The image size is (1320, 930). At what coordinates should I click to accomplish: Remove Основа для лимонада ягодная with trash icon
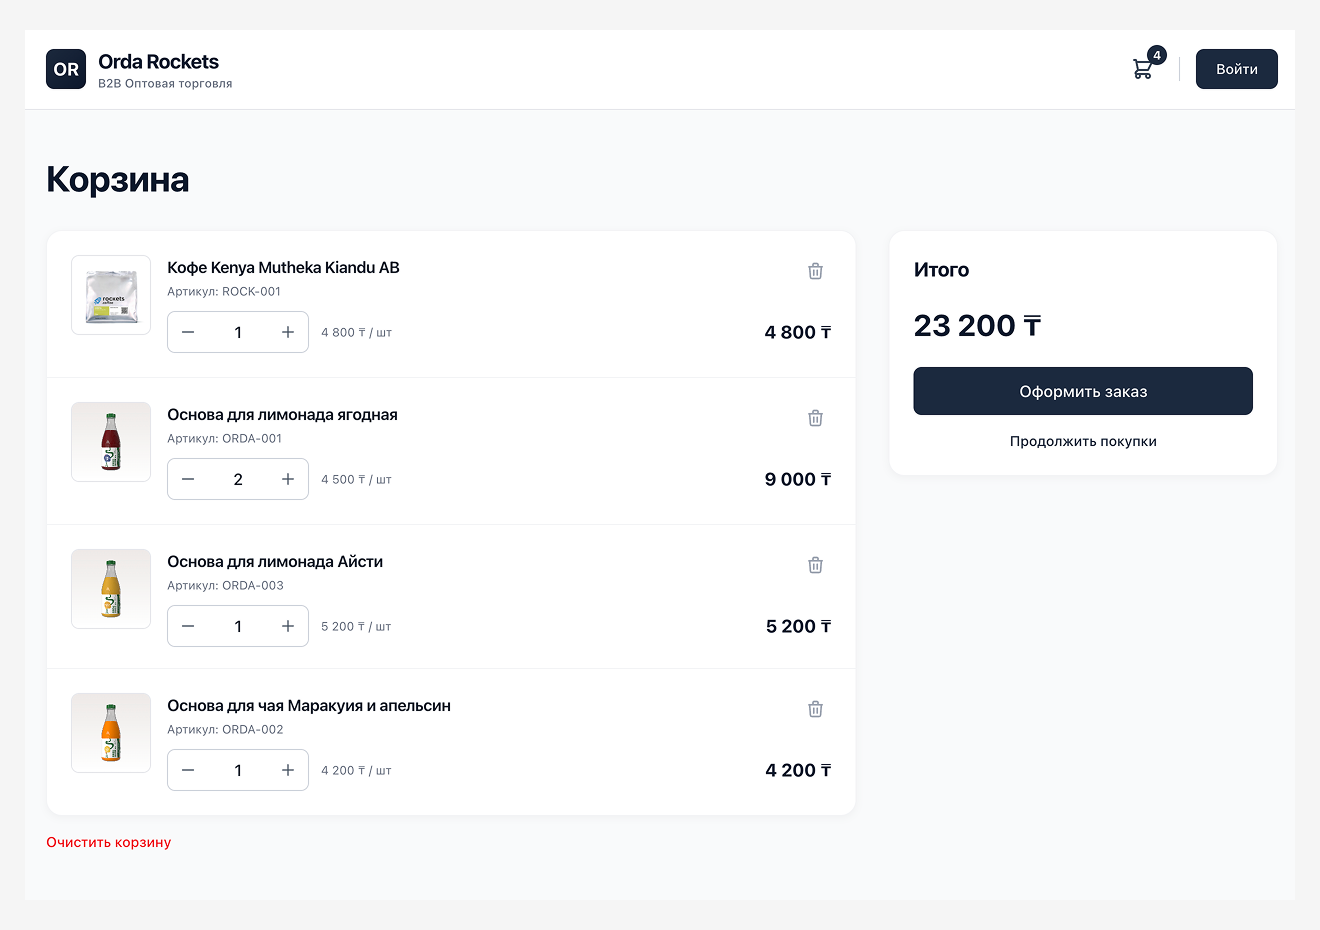point(815,418)
